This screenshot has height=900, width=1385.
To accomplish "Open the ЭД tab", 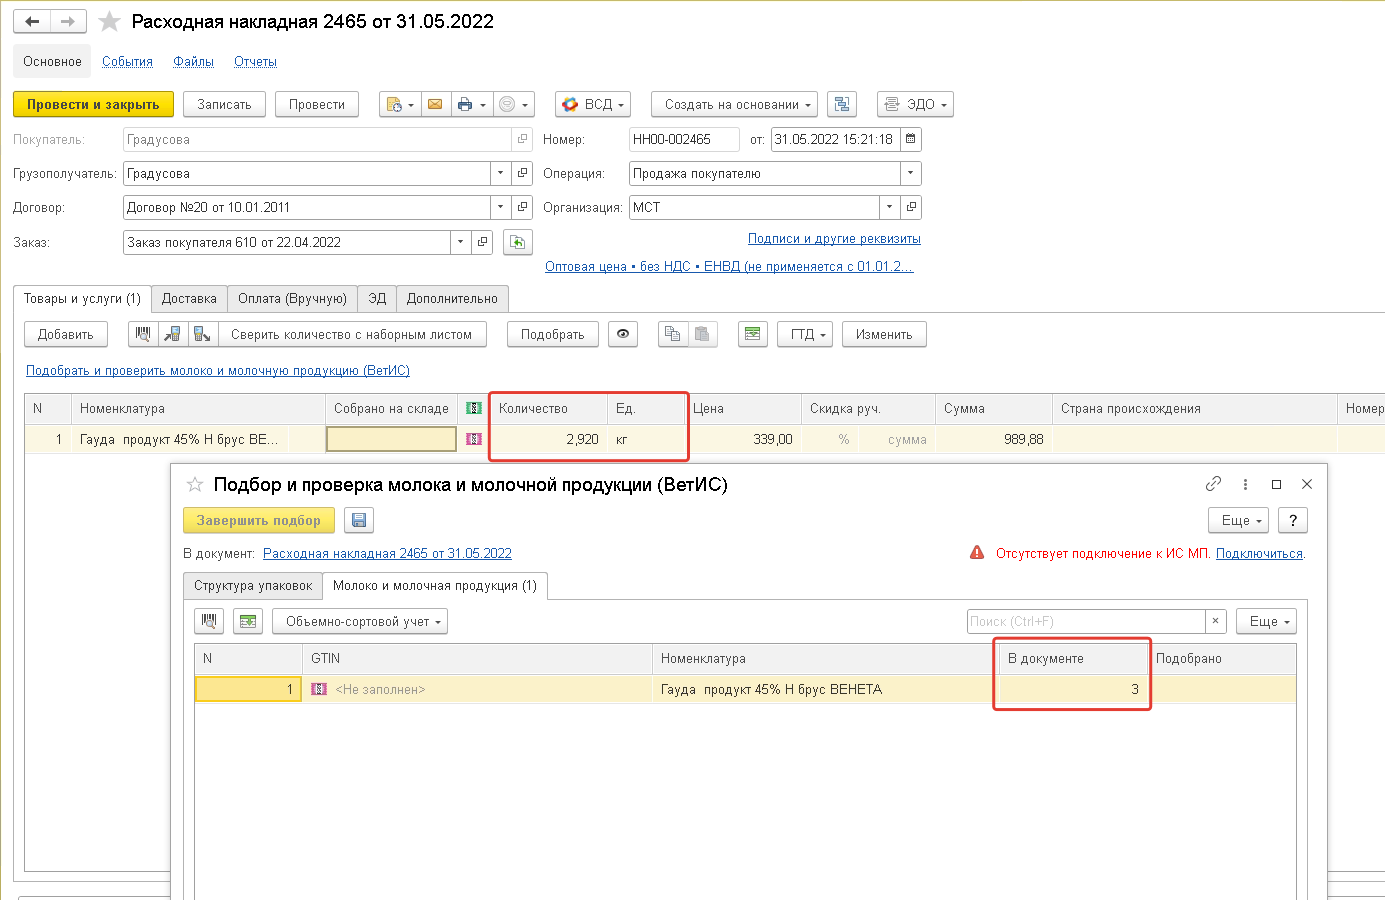I will pos(377,298).
